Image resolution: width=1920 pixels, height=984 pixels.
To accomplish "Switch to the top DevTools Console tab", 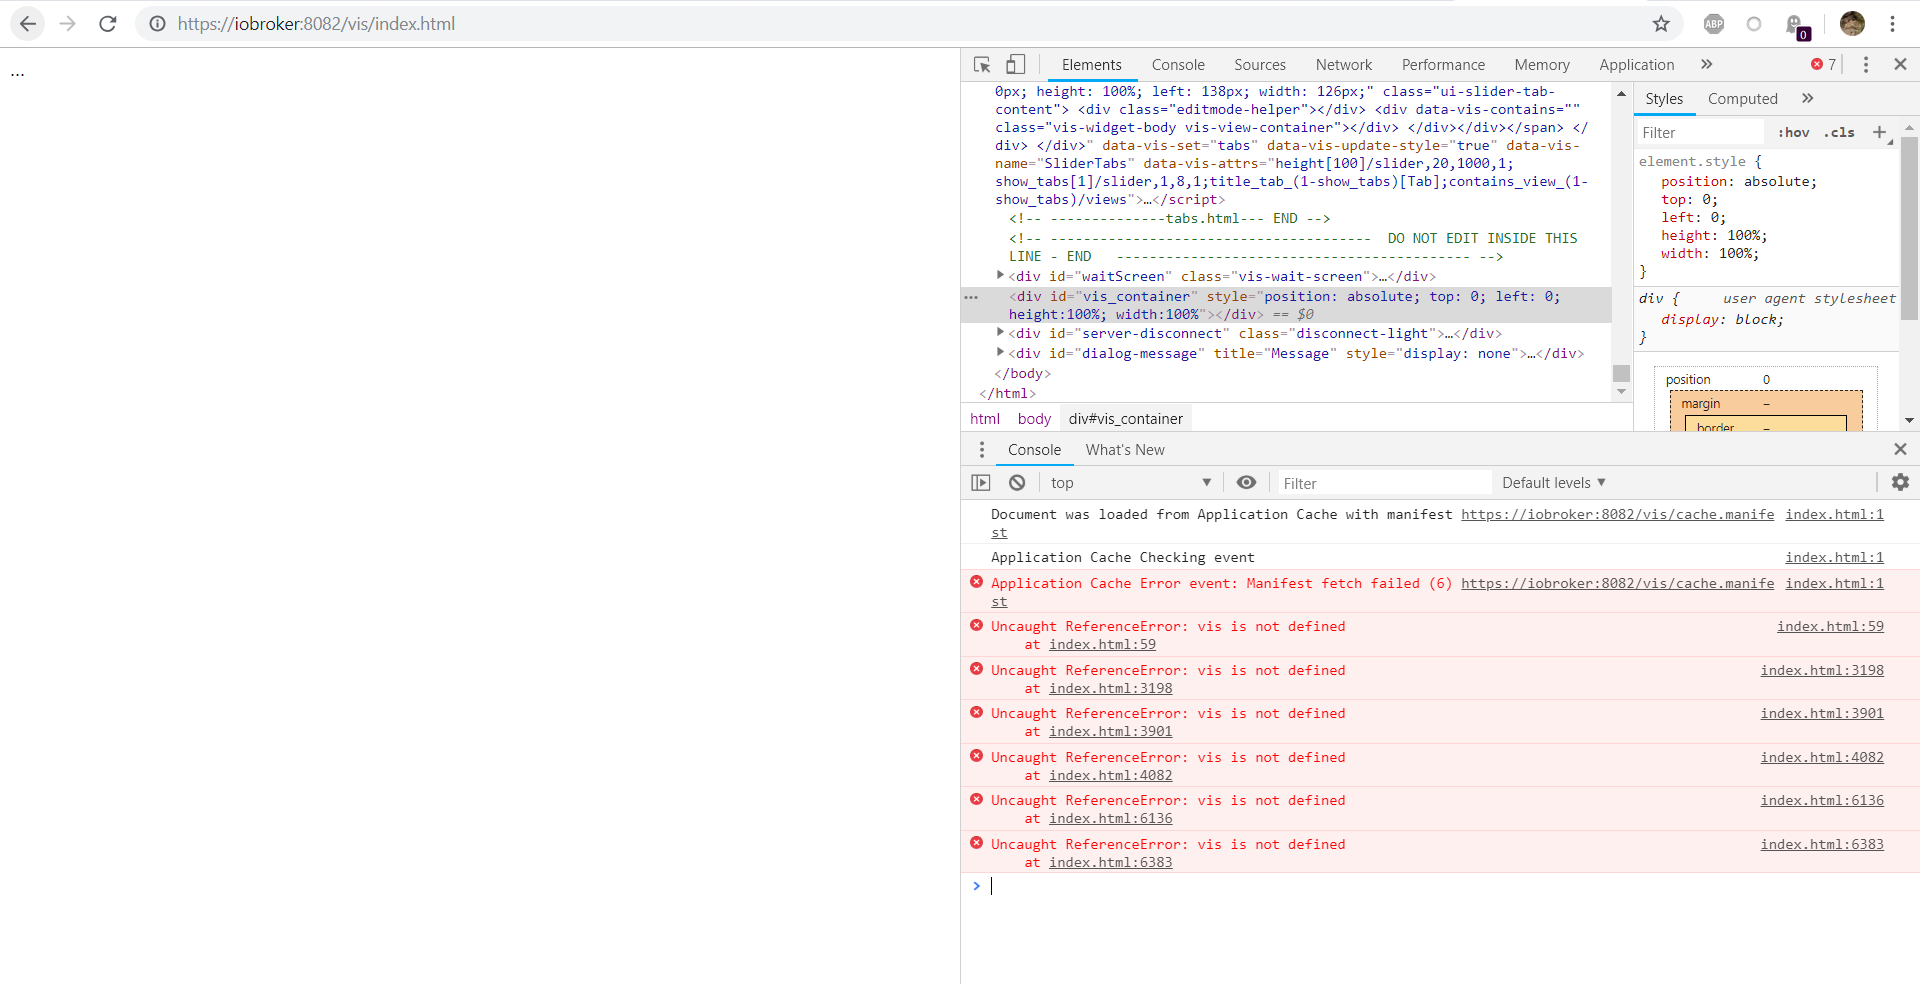I will [1178, 65].
